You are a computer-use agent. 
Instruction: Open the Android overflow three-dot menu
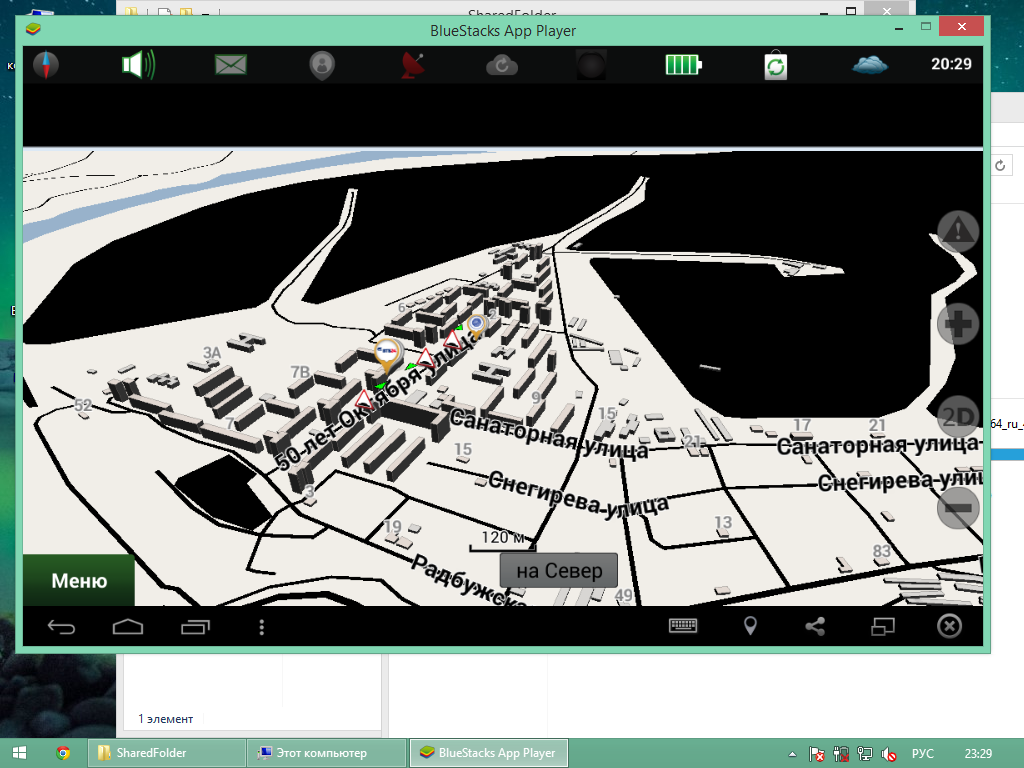coord(262,627)
